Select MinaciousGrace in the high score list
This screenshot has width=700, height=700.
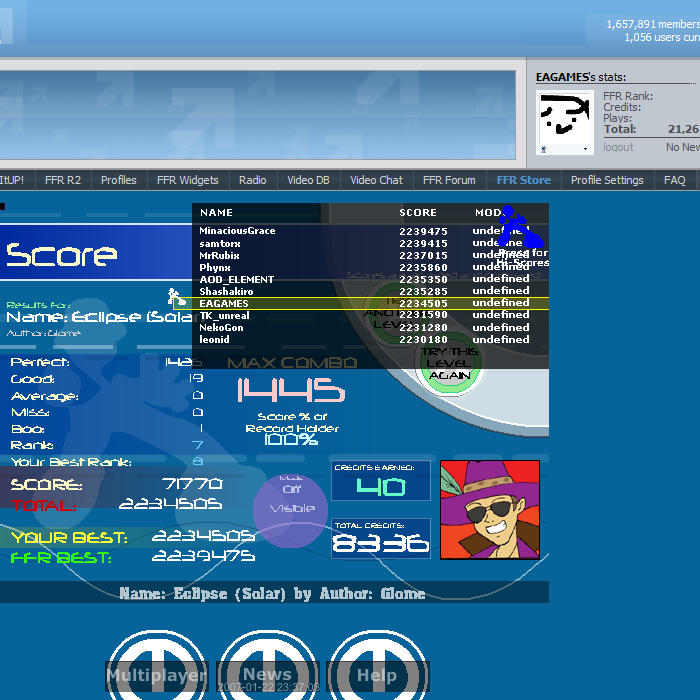[237, 231]
